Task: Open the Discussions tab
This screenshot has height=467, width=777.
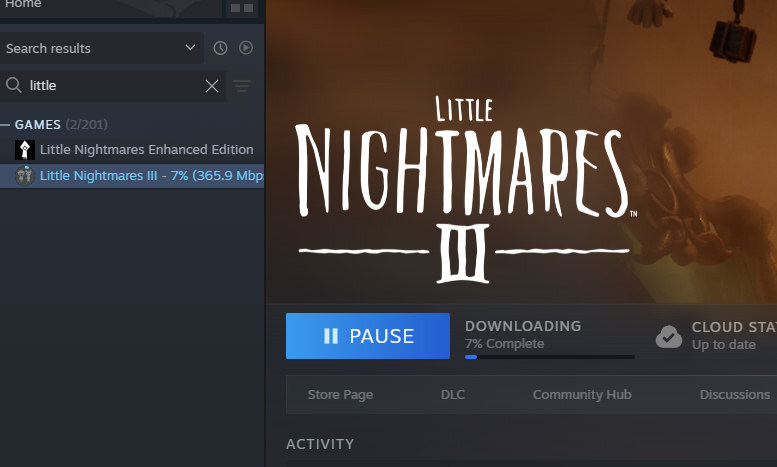Action: coord(735,395)
